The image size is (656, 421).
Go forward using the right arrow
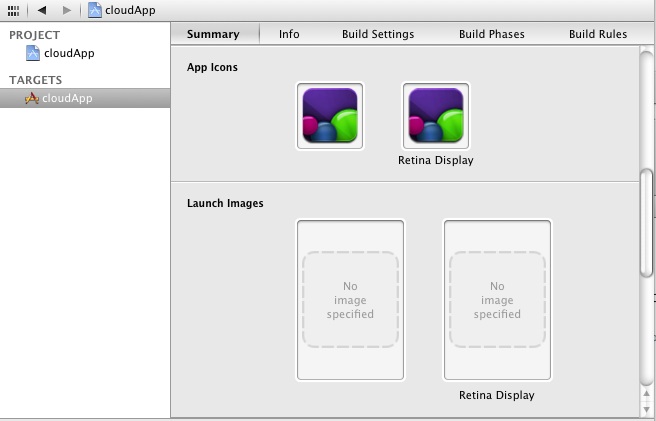tap(67, 10)
